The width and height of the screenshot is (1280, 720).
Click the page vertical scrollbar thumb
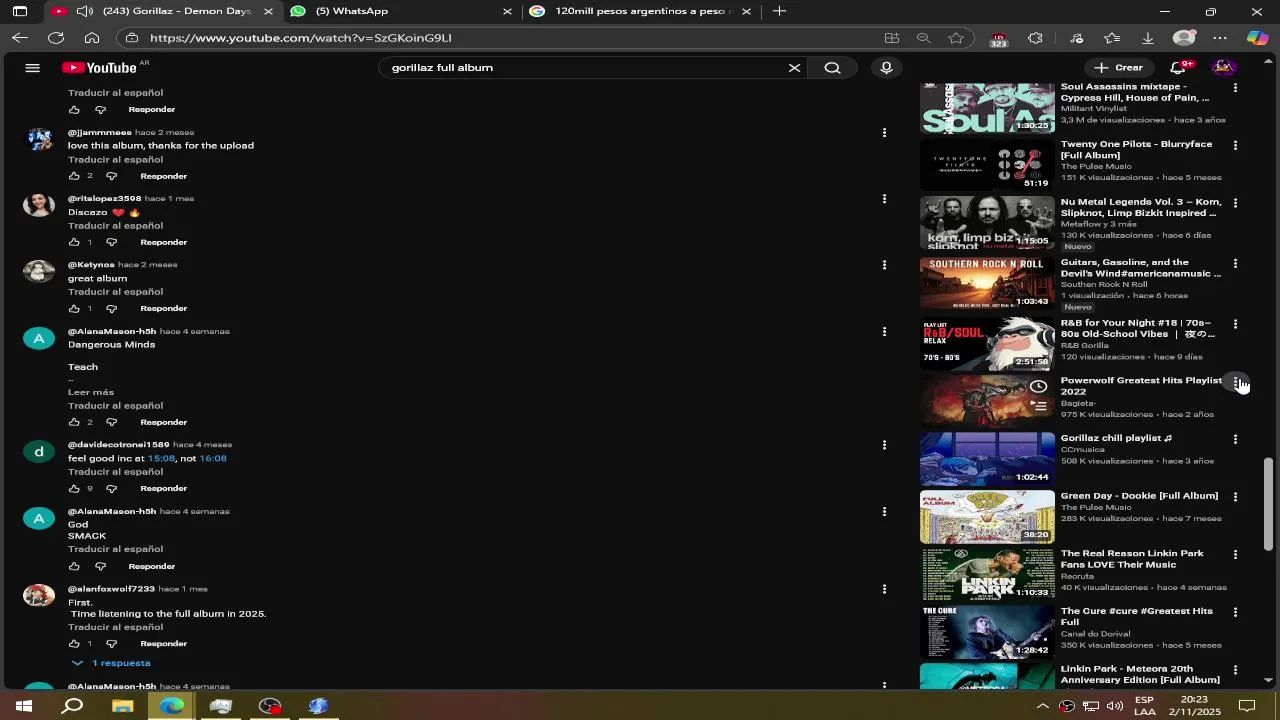tap(1268, 504)
